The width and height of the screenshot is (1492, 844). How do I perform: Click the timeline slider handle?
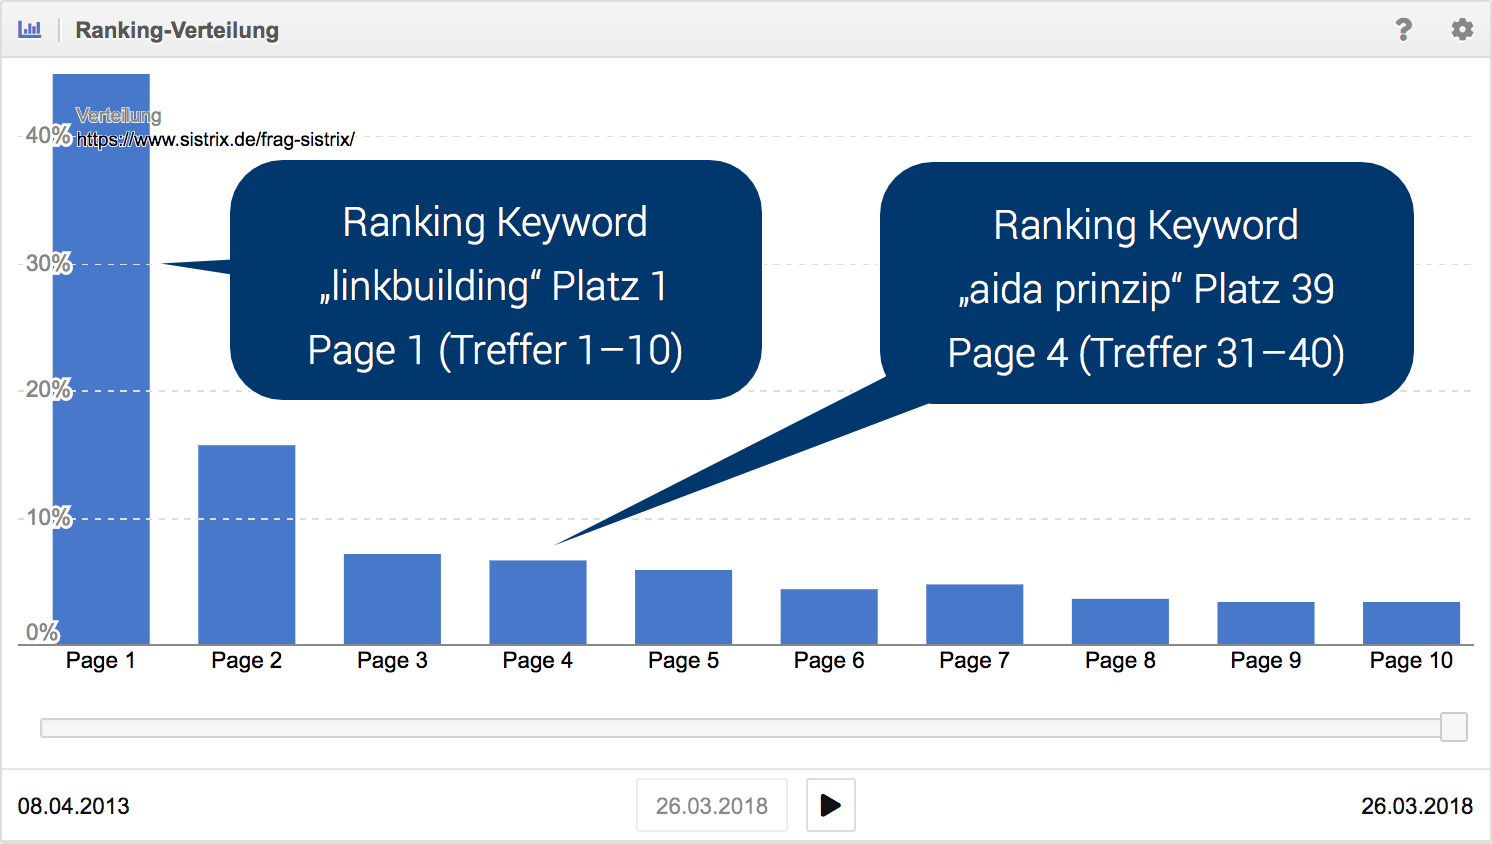tap(1453, 727)
